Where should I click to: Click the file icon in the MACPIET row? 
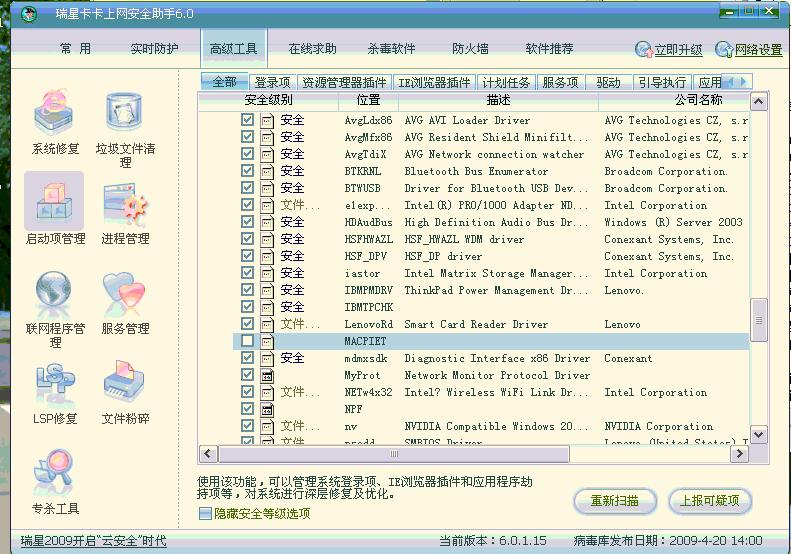(267, 342)
